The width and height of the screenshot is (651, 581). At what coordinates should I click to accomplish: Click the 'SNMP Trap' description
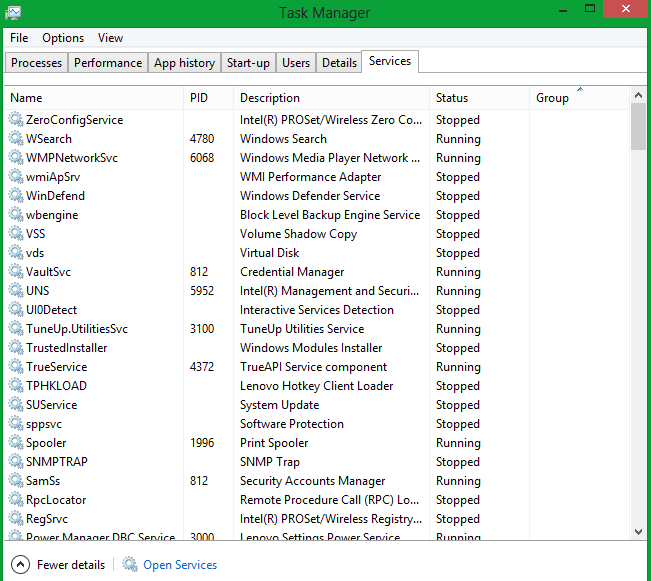coord(269,462)
